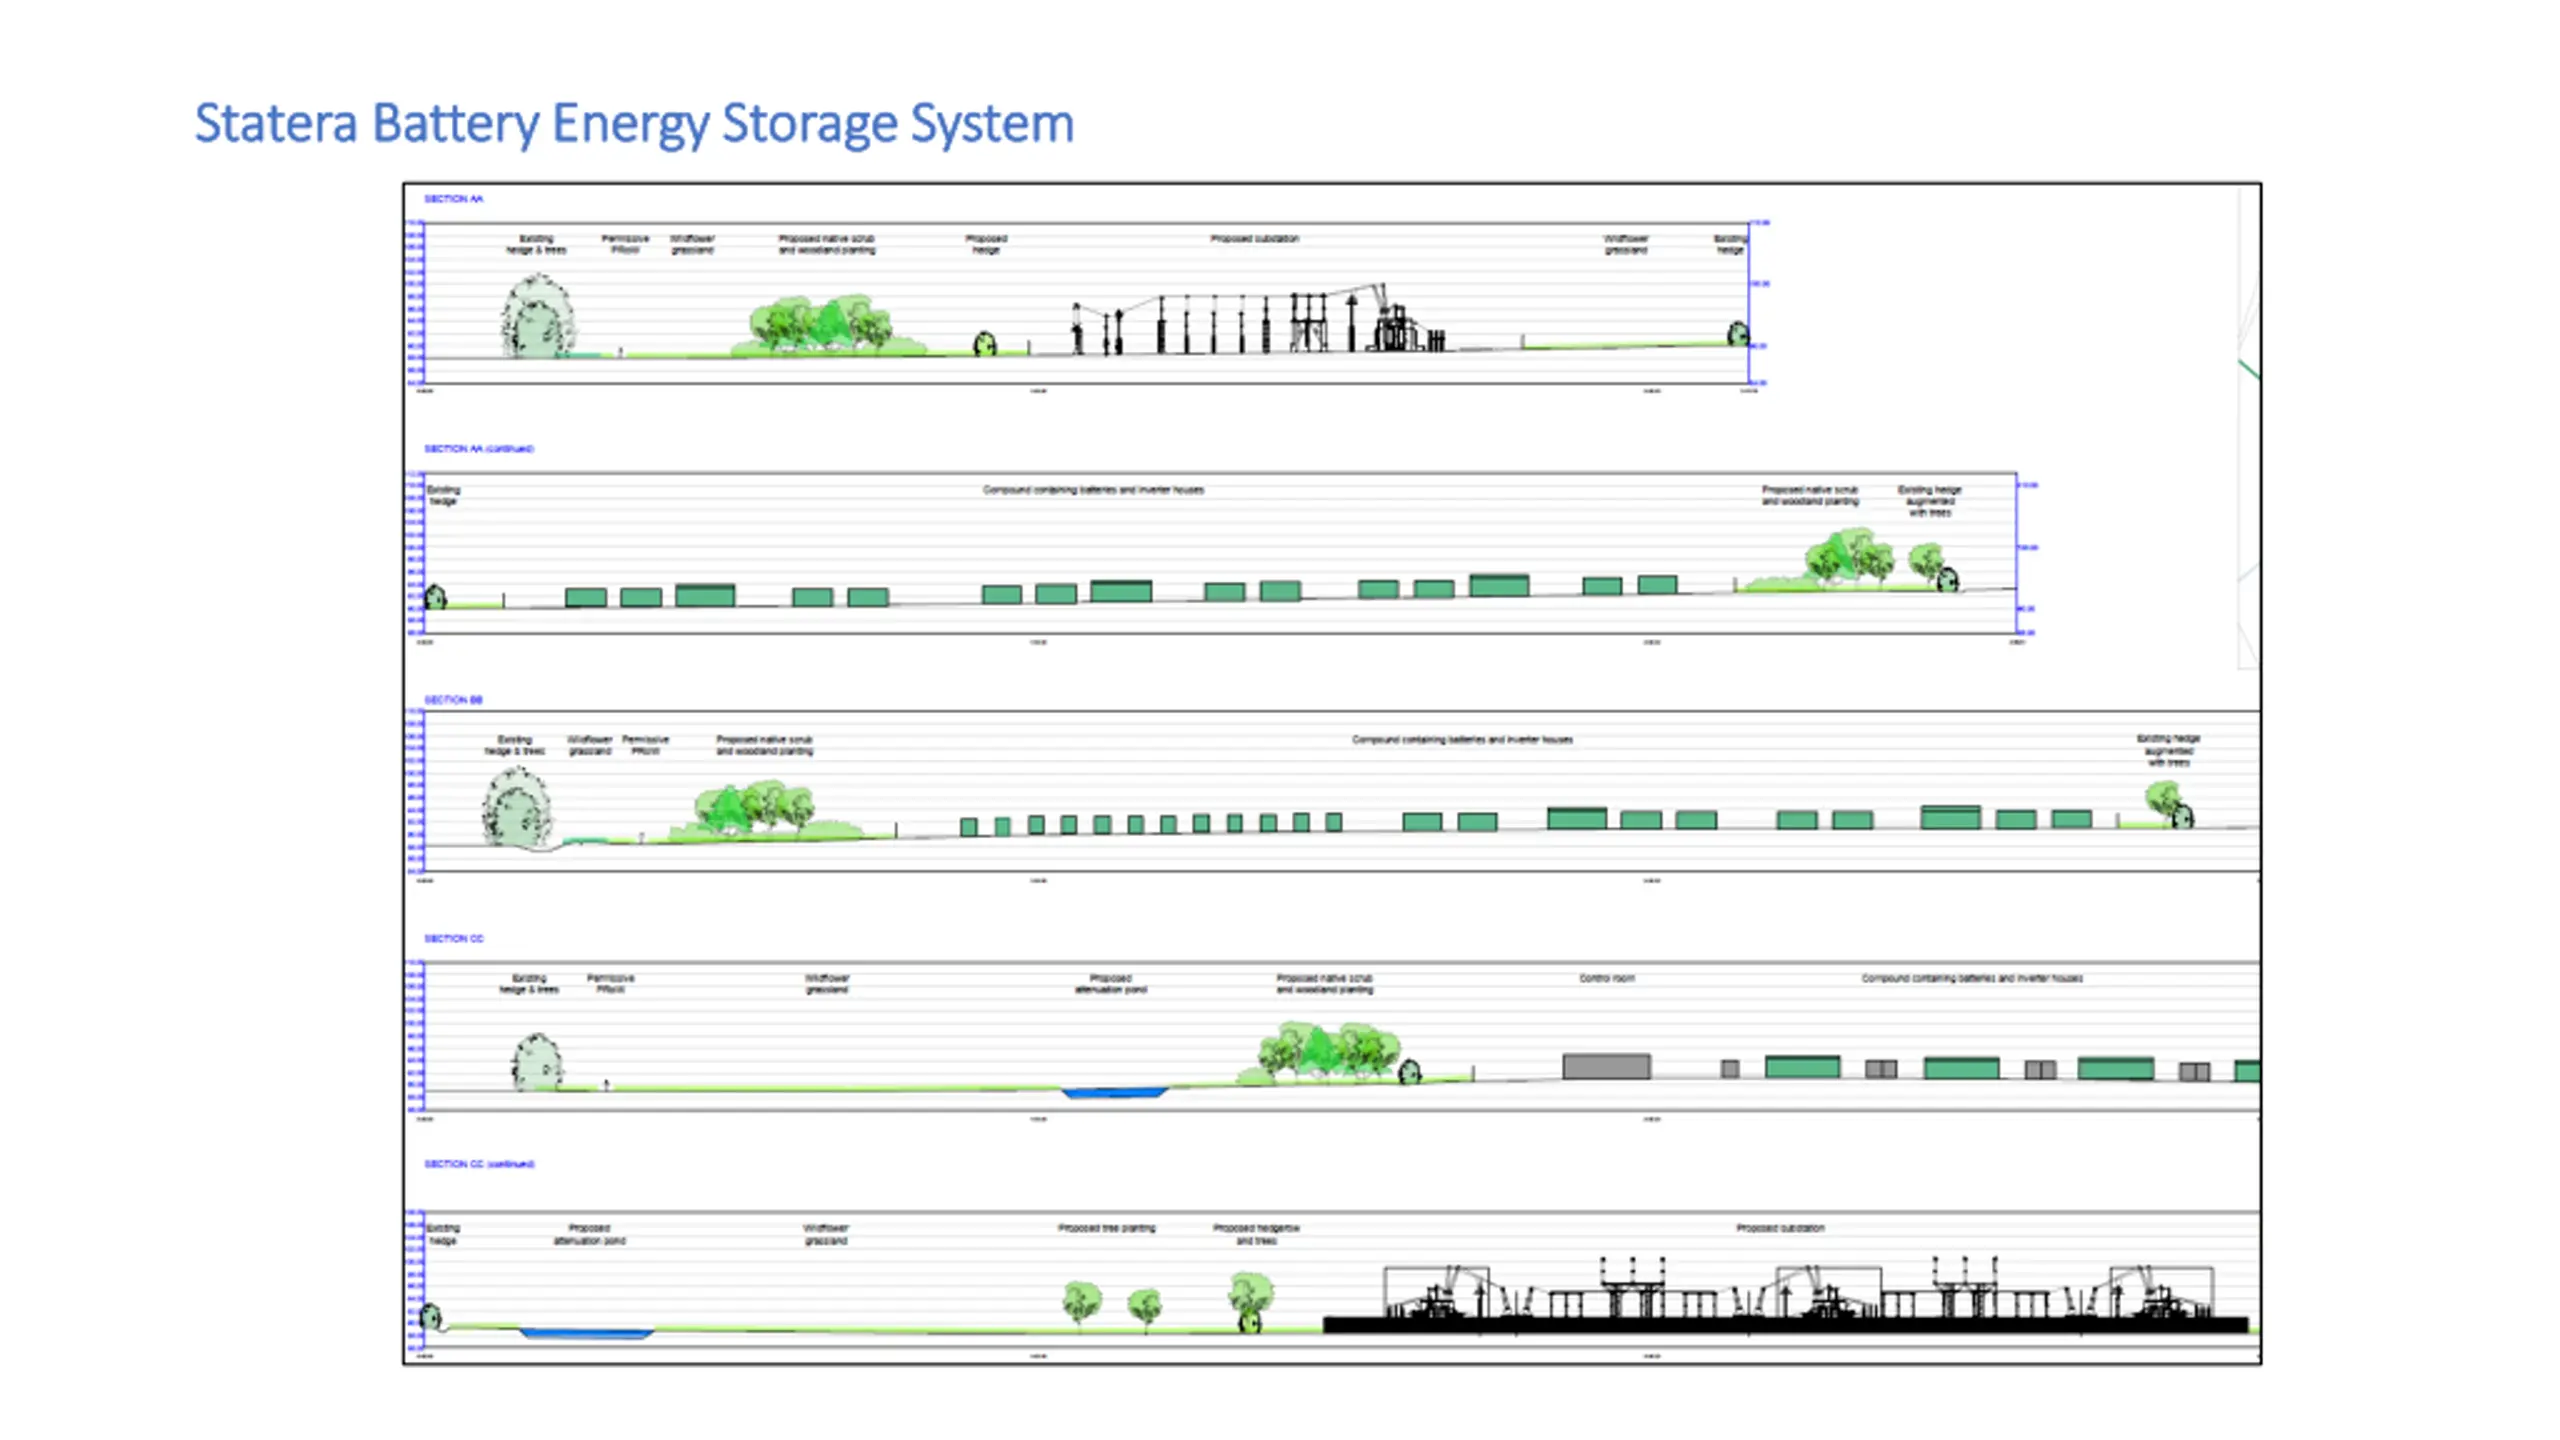
Task: Click 'Wildflower grassland' label in Section CC
Action: (826, 984)
